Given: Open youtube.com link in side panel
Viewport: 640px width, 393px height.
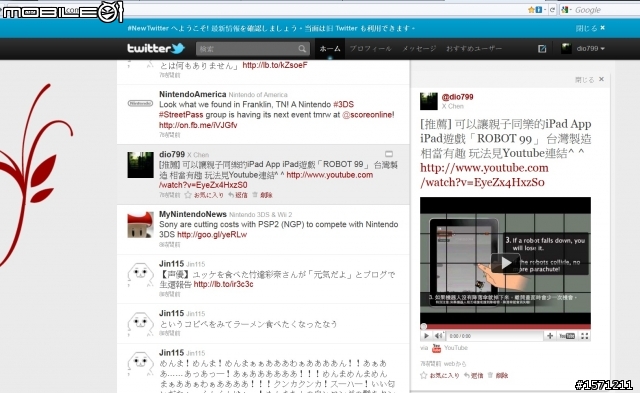Looking at the screenshot, I should [x=484, y=175].
